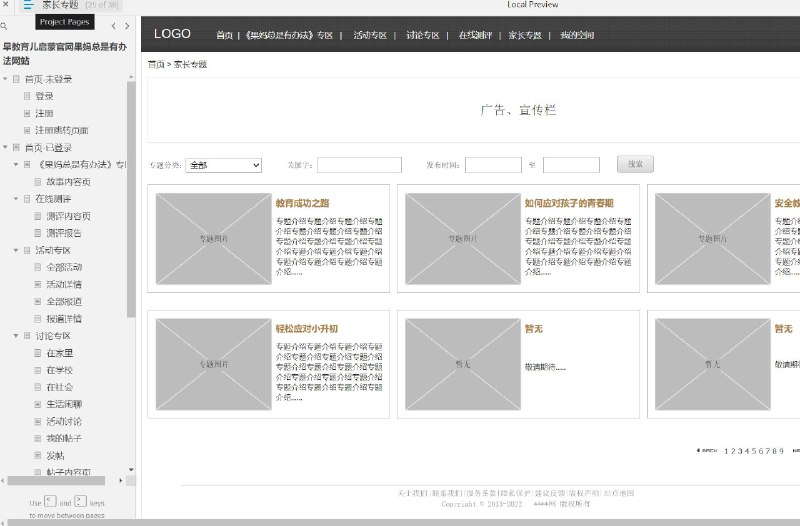Screen dimensions: 800x526
Task: Collapse the 《果妈总是有办法》 tree node
Action: pos(16,164)
